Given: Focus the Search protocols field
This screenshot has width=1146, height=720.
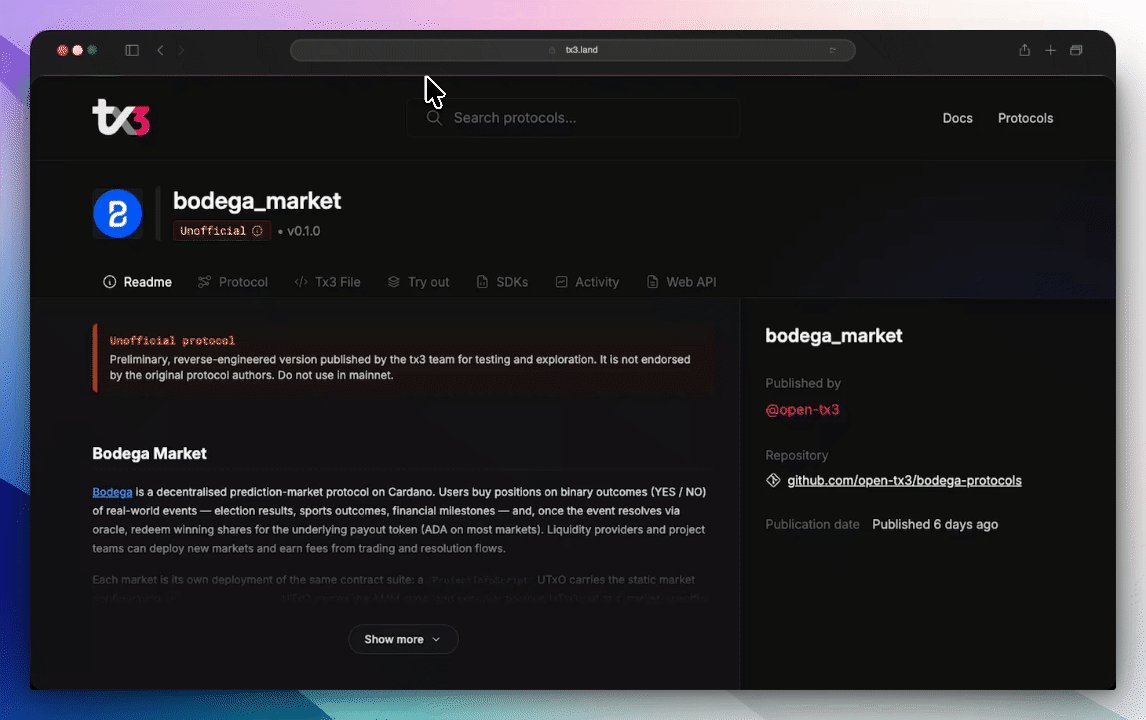Looking at the screenshot, I should pyautogui.click(x=573, y=118).
